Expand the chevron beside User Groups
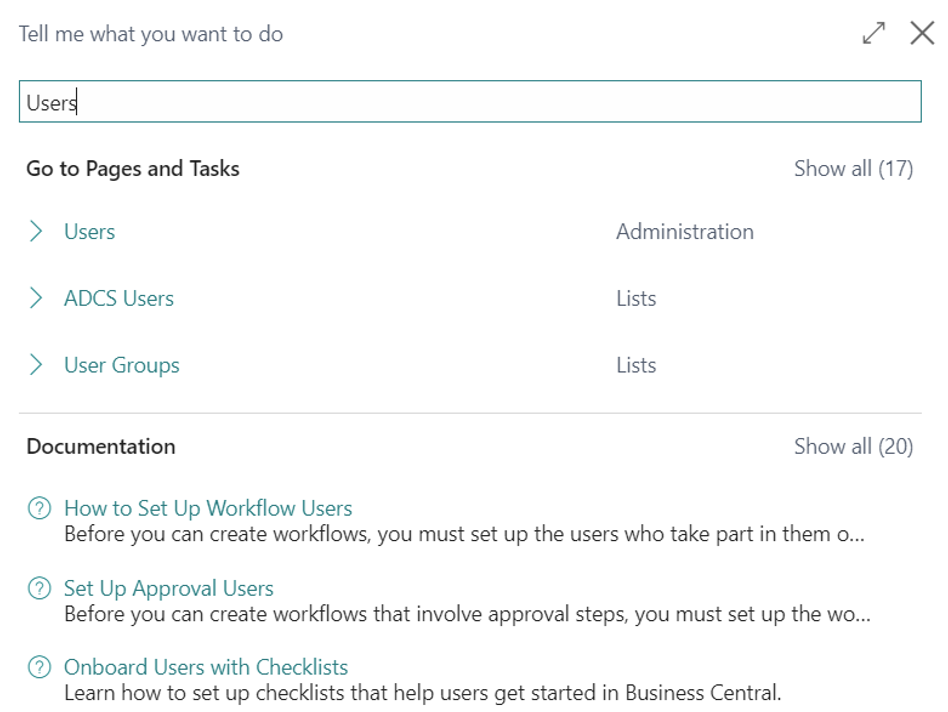 click(x=37, y=366)
